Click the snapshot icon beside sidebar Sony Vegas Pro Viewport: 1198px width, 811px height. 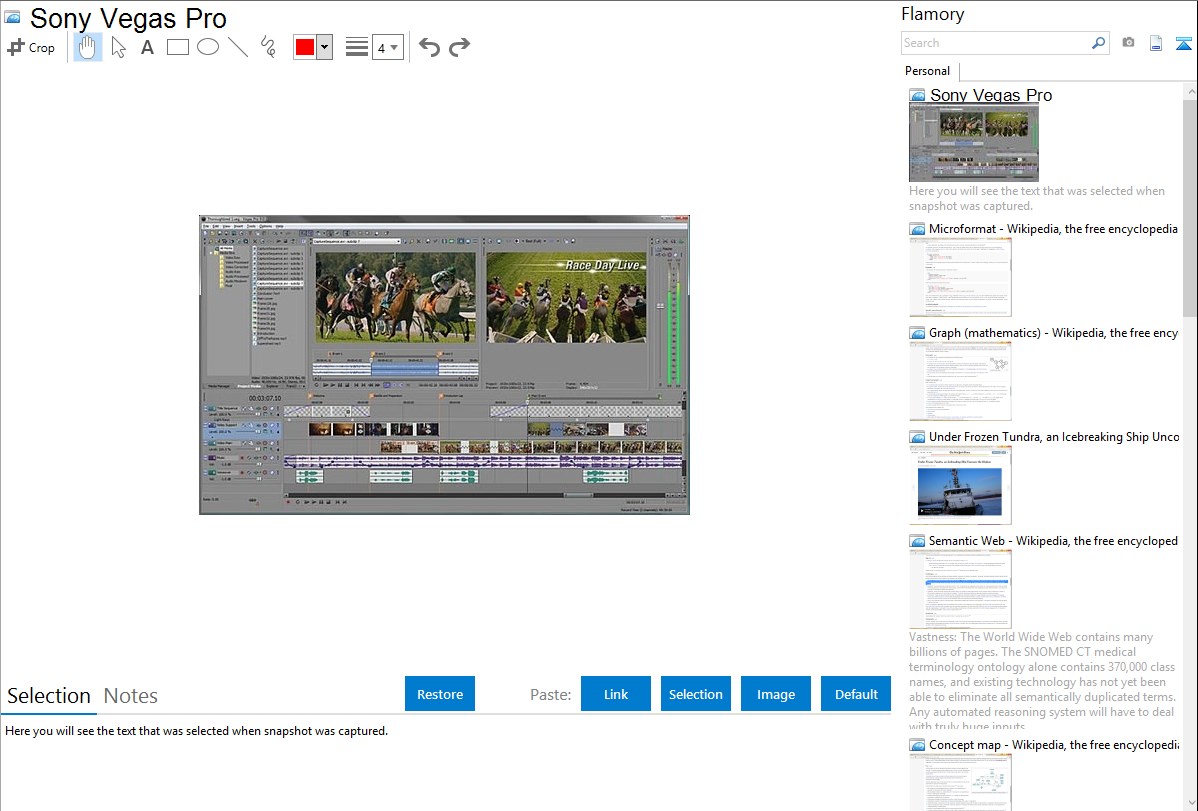pos(917,96)
